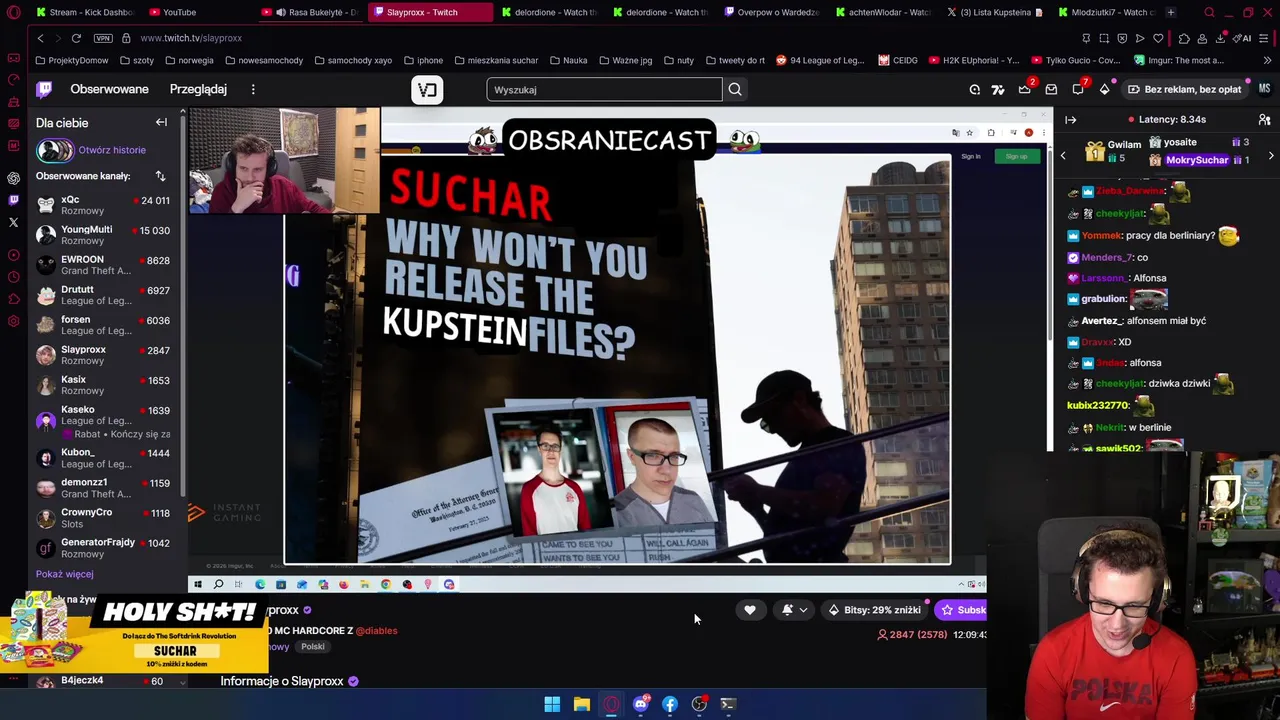Show next gift leaderboard arrow
The image size is (1280, 720).
pos(1271,155)
